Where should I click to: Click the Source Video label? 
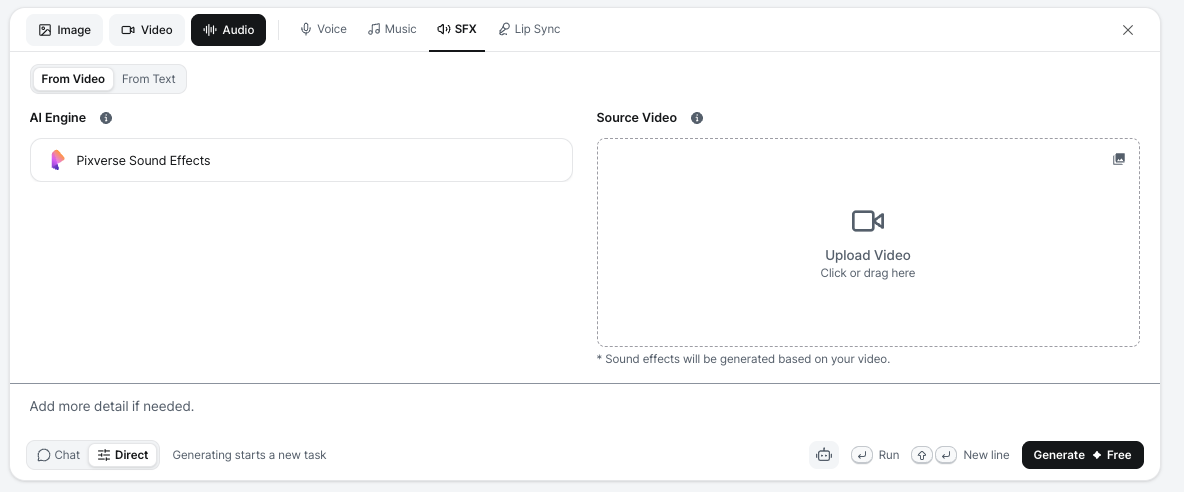pos(637,118)
